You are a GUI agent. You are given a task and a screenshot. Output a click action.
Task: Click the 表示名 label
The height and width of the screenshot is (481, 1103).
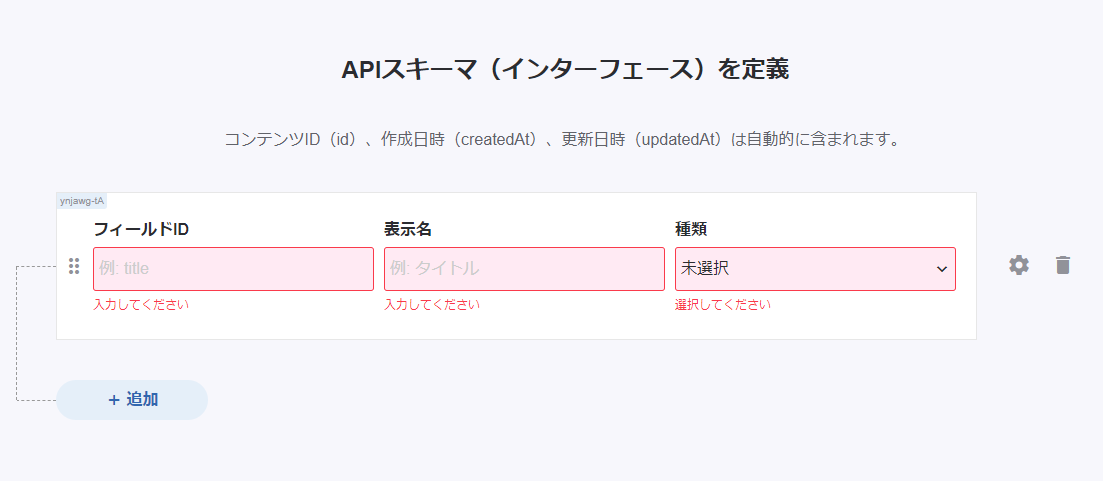[407, 229]
